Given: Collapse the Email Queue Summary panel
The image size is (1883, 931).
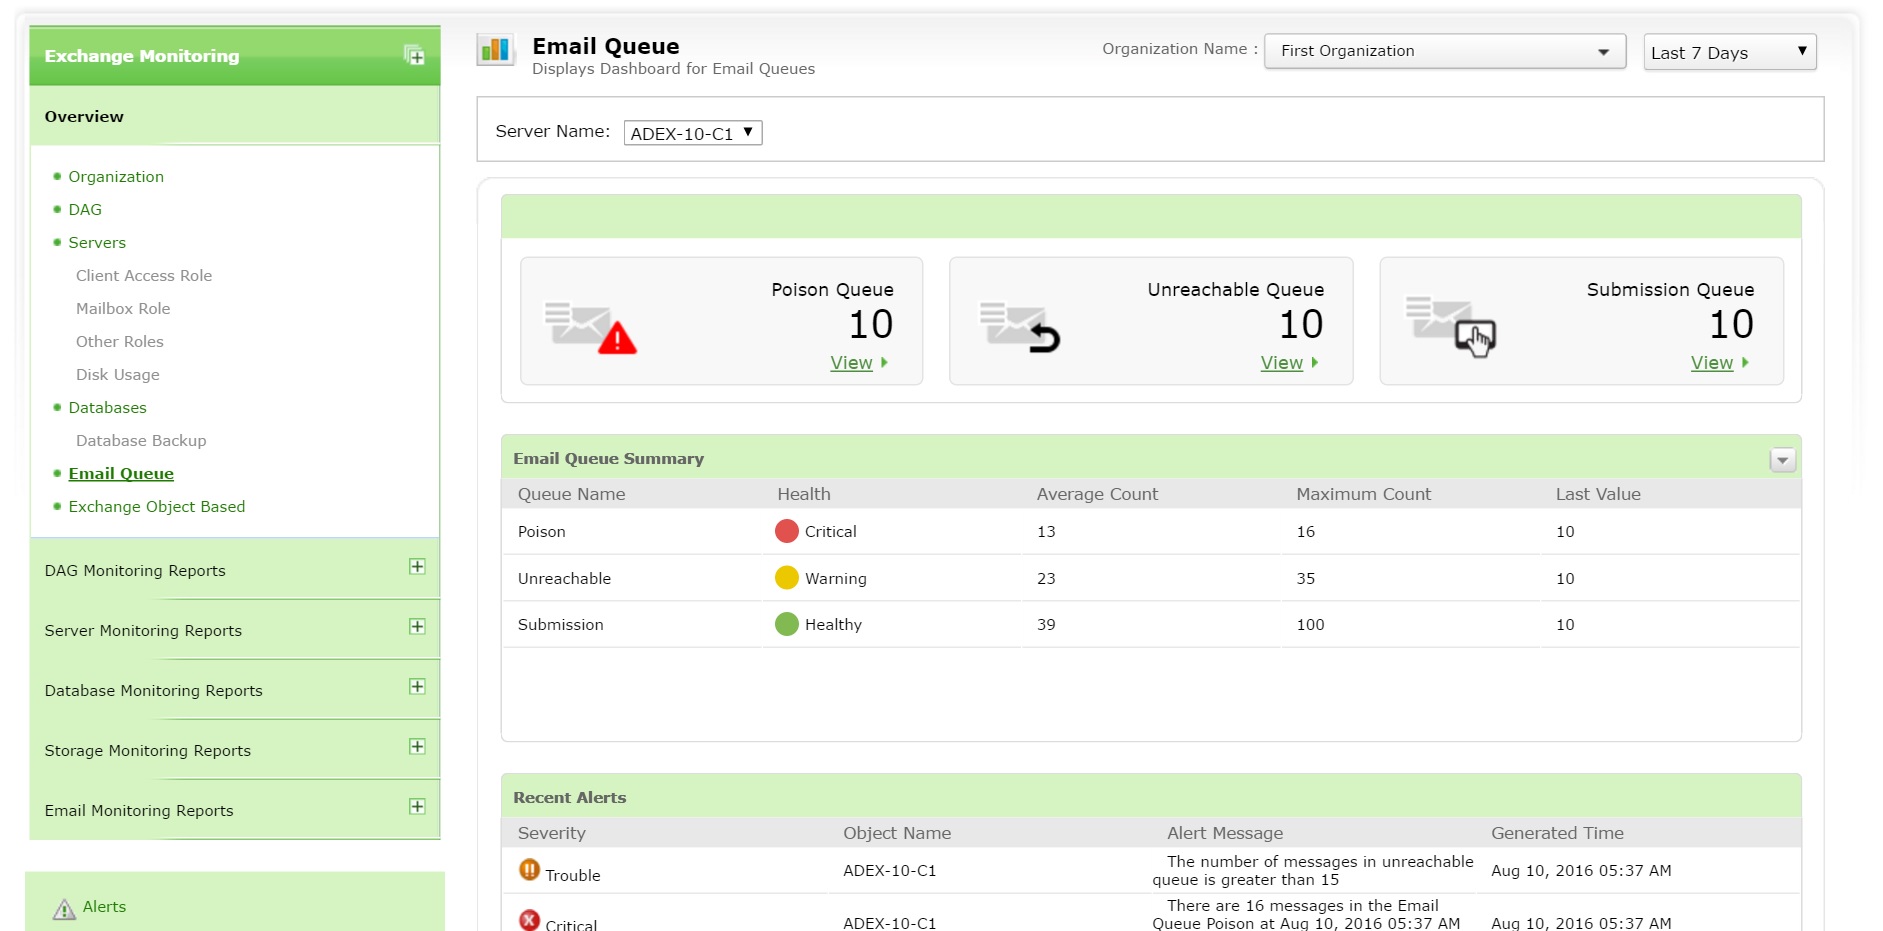Looking at the screenshot, I should (x=1782, y=460).
